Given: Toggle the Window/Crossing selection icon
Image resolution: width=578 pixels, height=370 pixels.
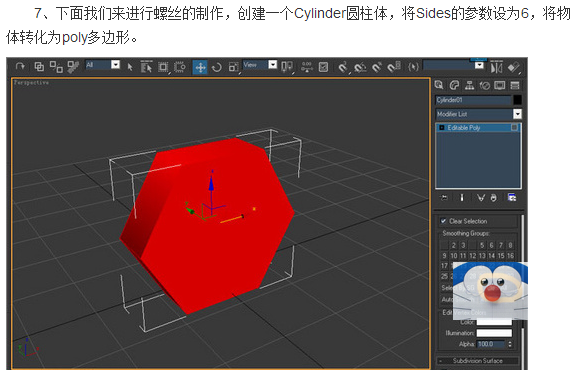Looking at the screenshot, I should (x=180, y=67).
